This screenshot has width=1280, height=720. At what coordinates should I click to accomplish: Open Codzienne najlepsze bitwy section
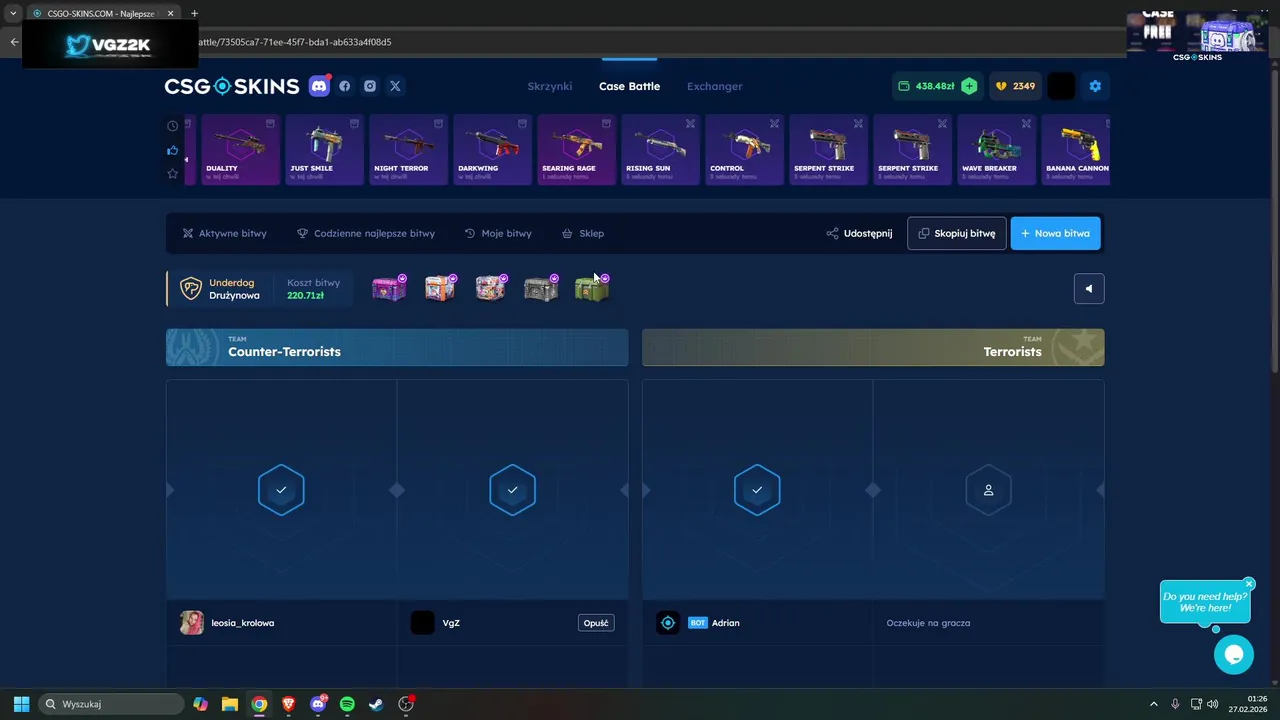(366, 233)
